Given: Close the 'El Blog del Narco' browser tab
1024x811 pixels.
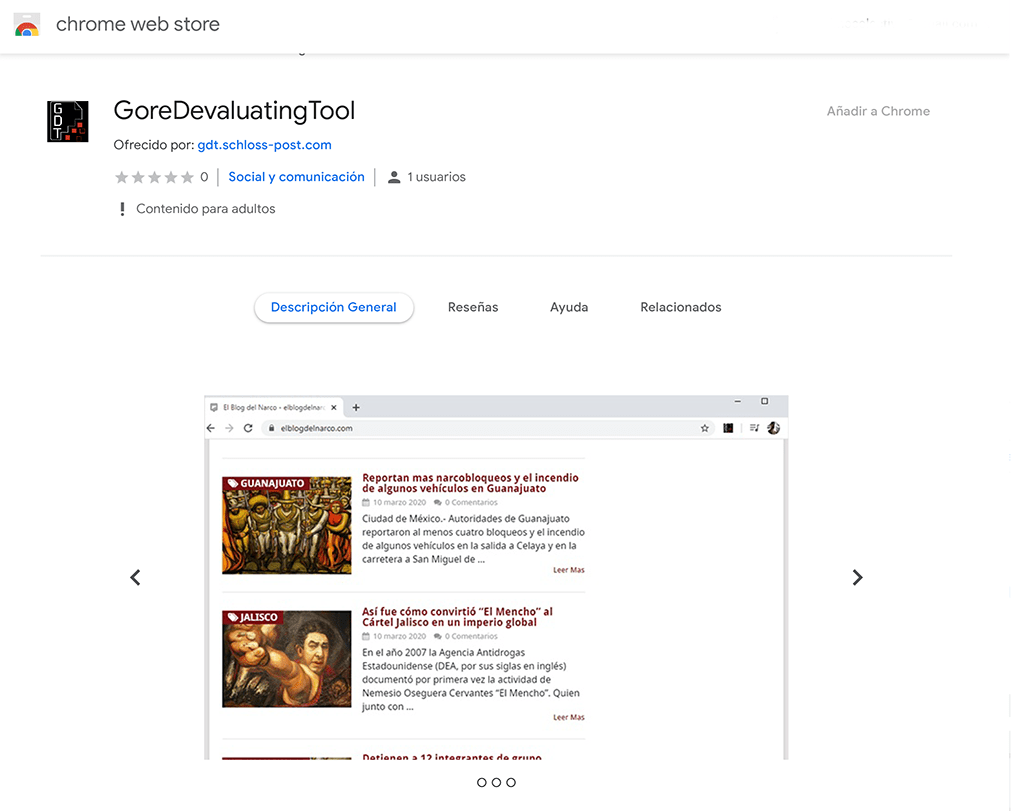Looking at the screenshot, I should (x=334, y=407).
